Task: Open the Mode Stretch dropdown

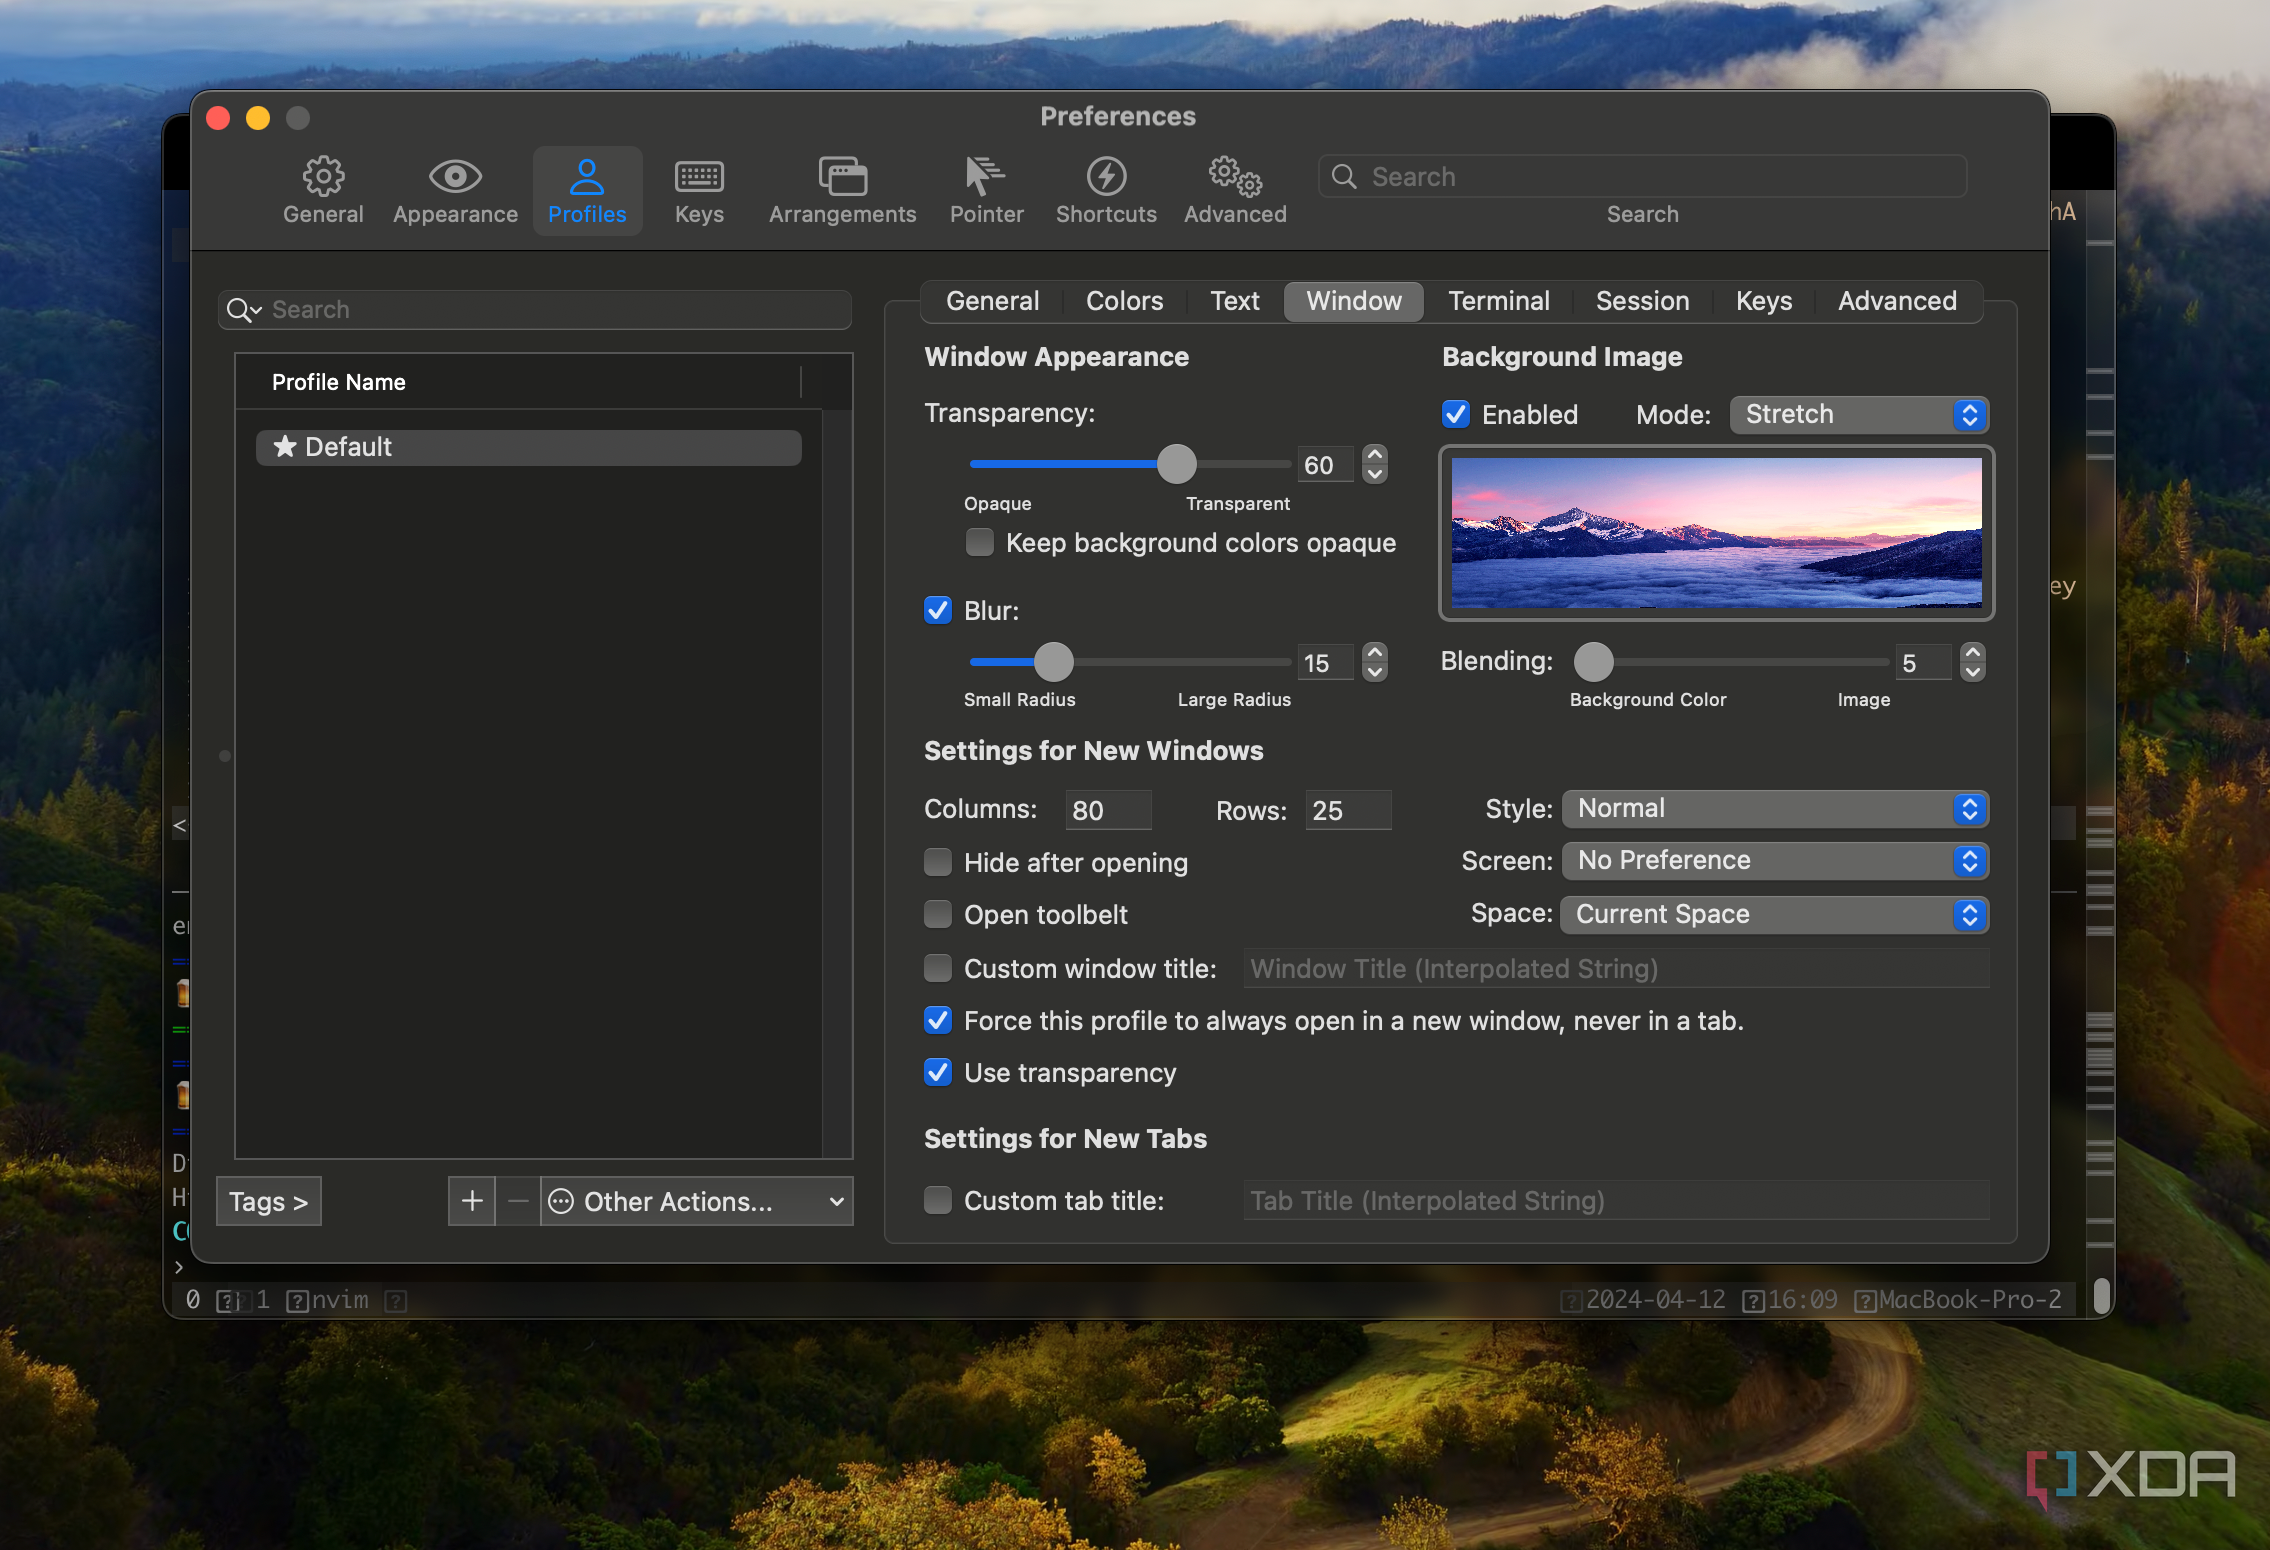Action: coord(1859,415)
